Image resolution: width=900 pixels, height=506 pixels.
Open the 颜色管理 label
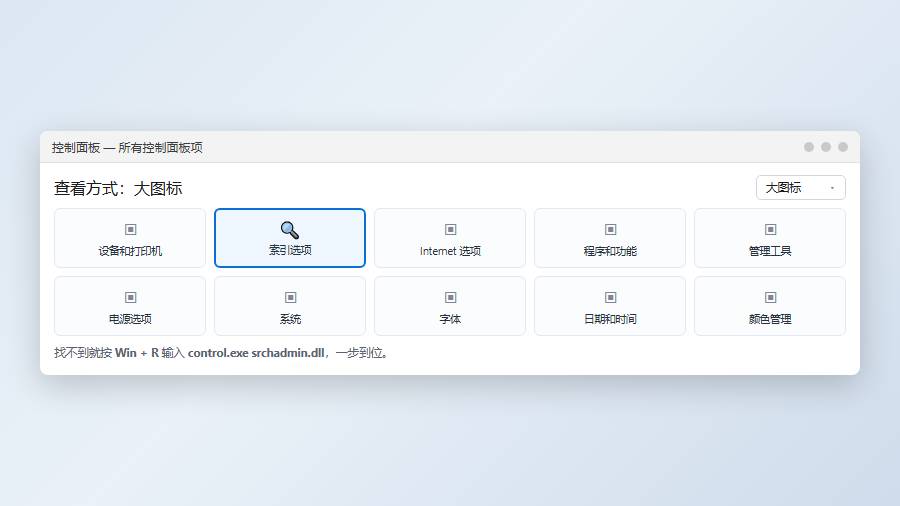click(x=770, y=319)
